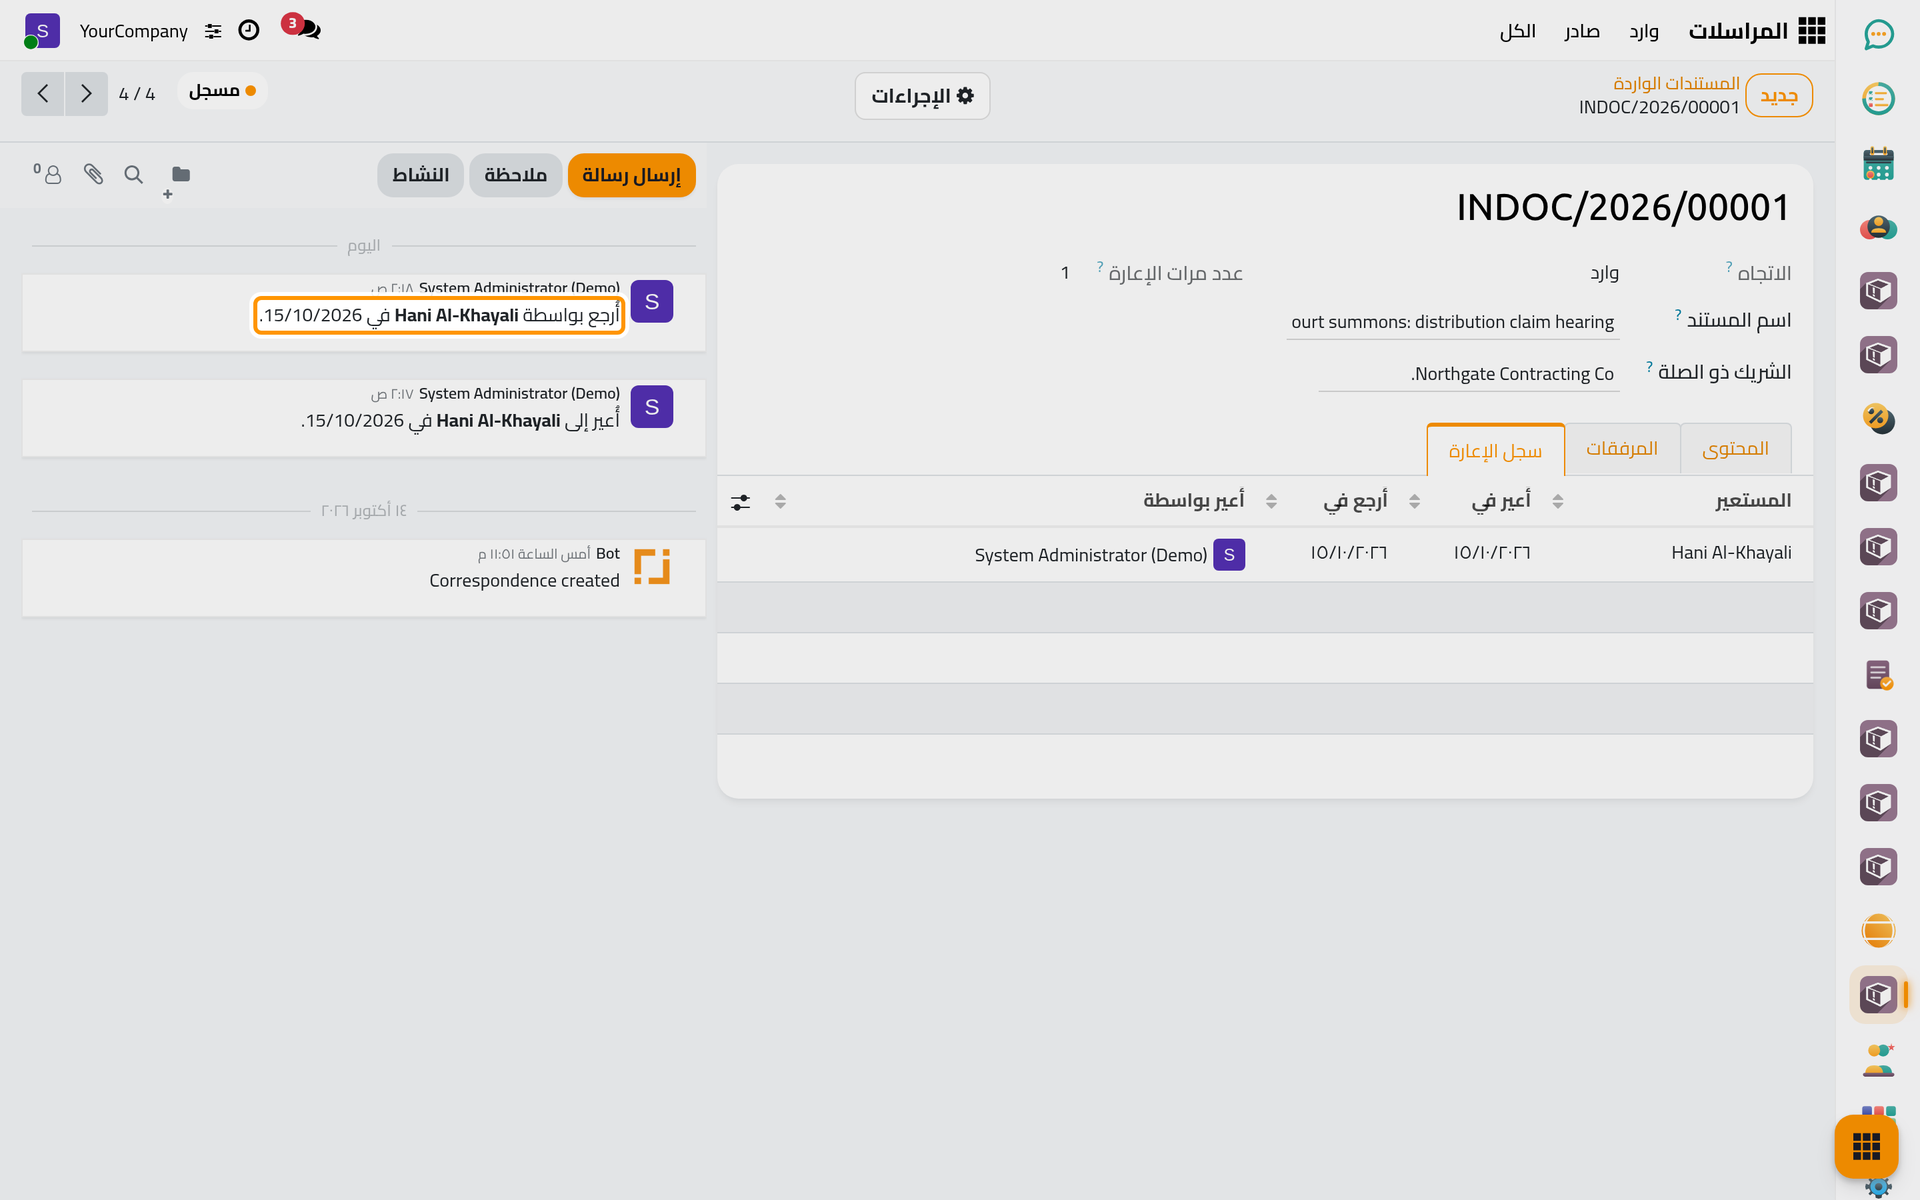Click Hani Al-Khayali row in loan log

[x=1264, y=554]
